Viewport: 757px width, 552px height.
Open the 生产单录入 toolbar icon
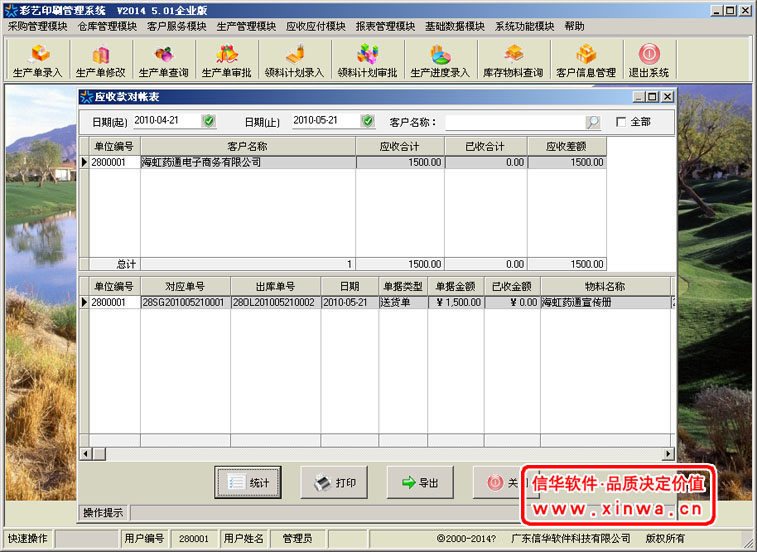click(38, 61)
